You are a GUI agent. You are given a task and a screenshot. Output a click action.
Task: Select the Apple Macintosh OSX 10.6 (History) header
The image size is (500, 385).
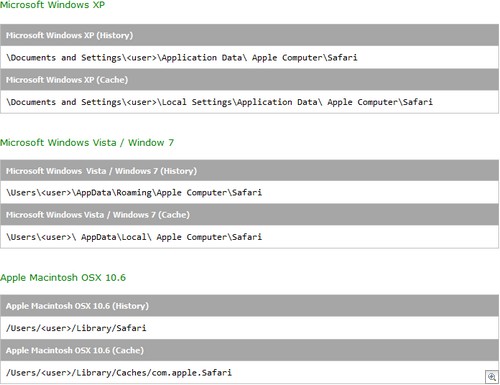(249, 306)
